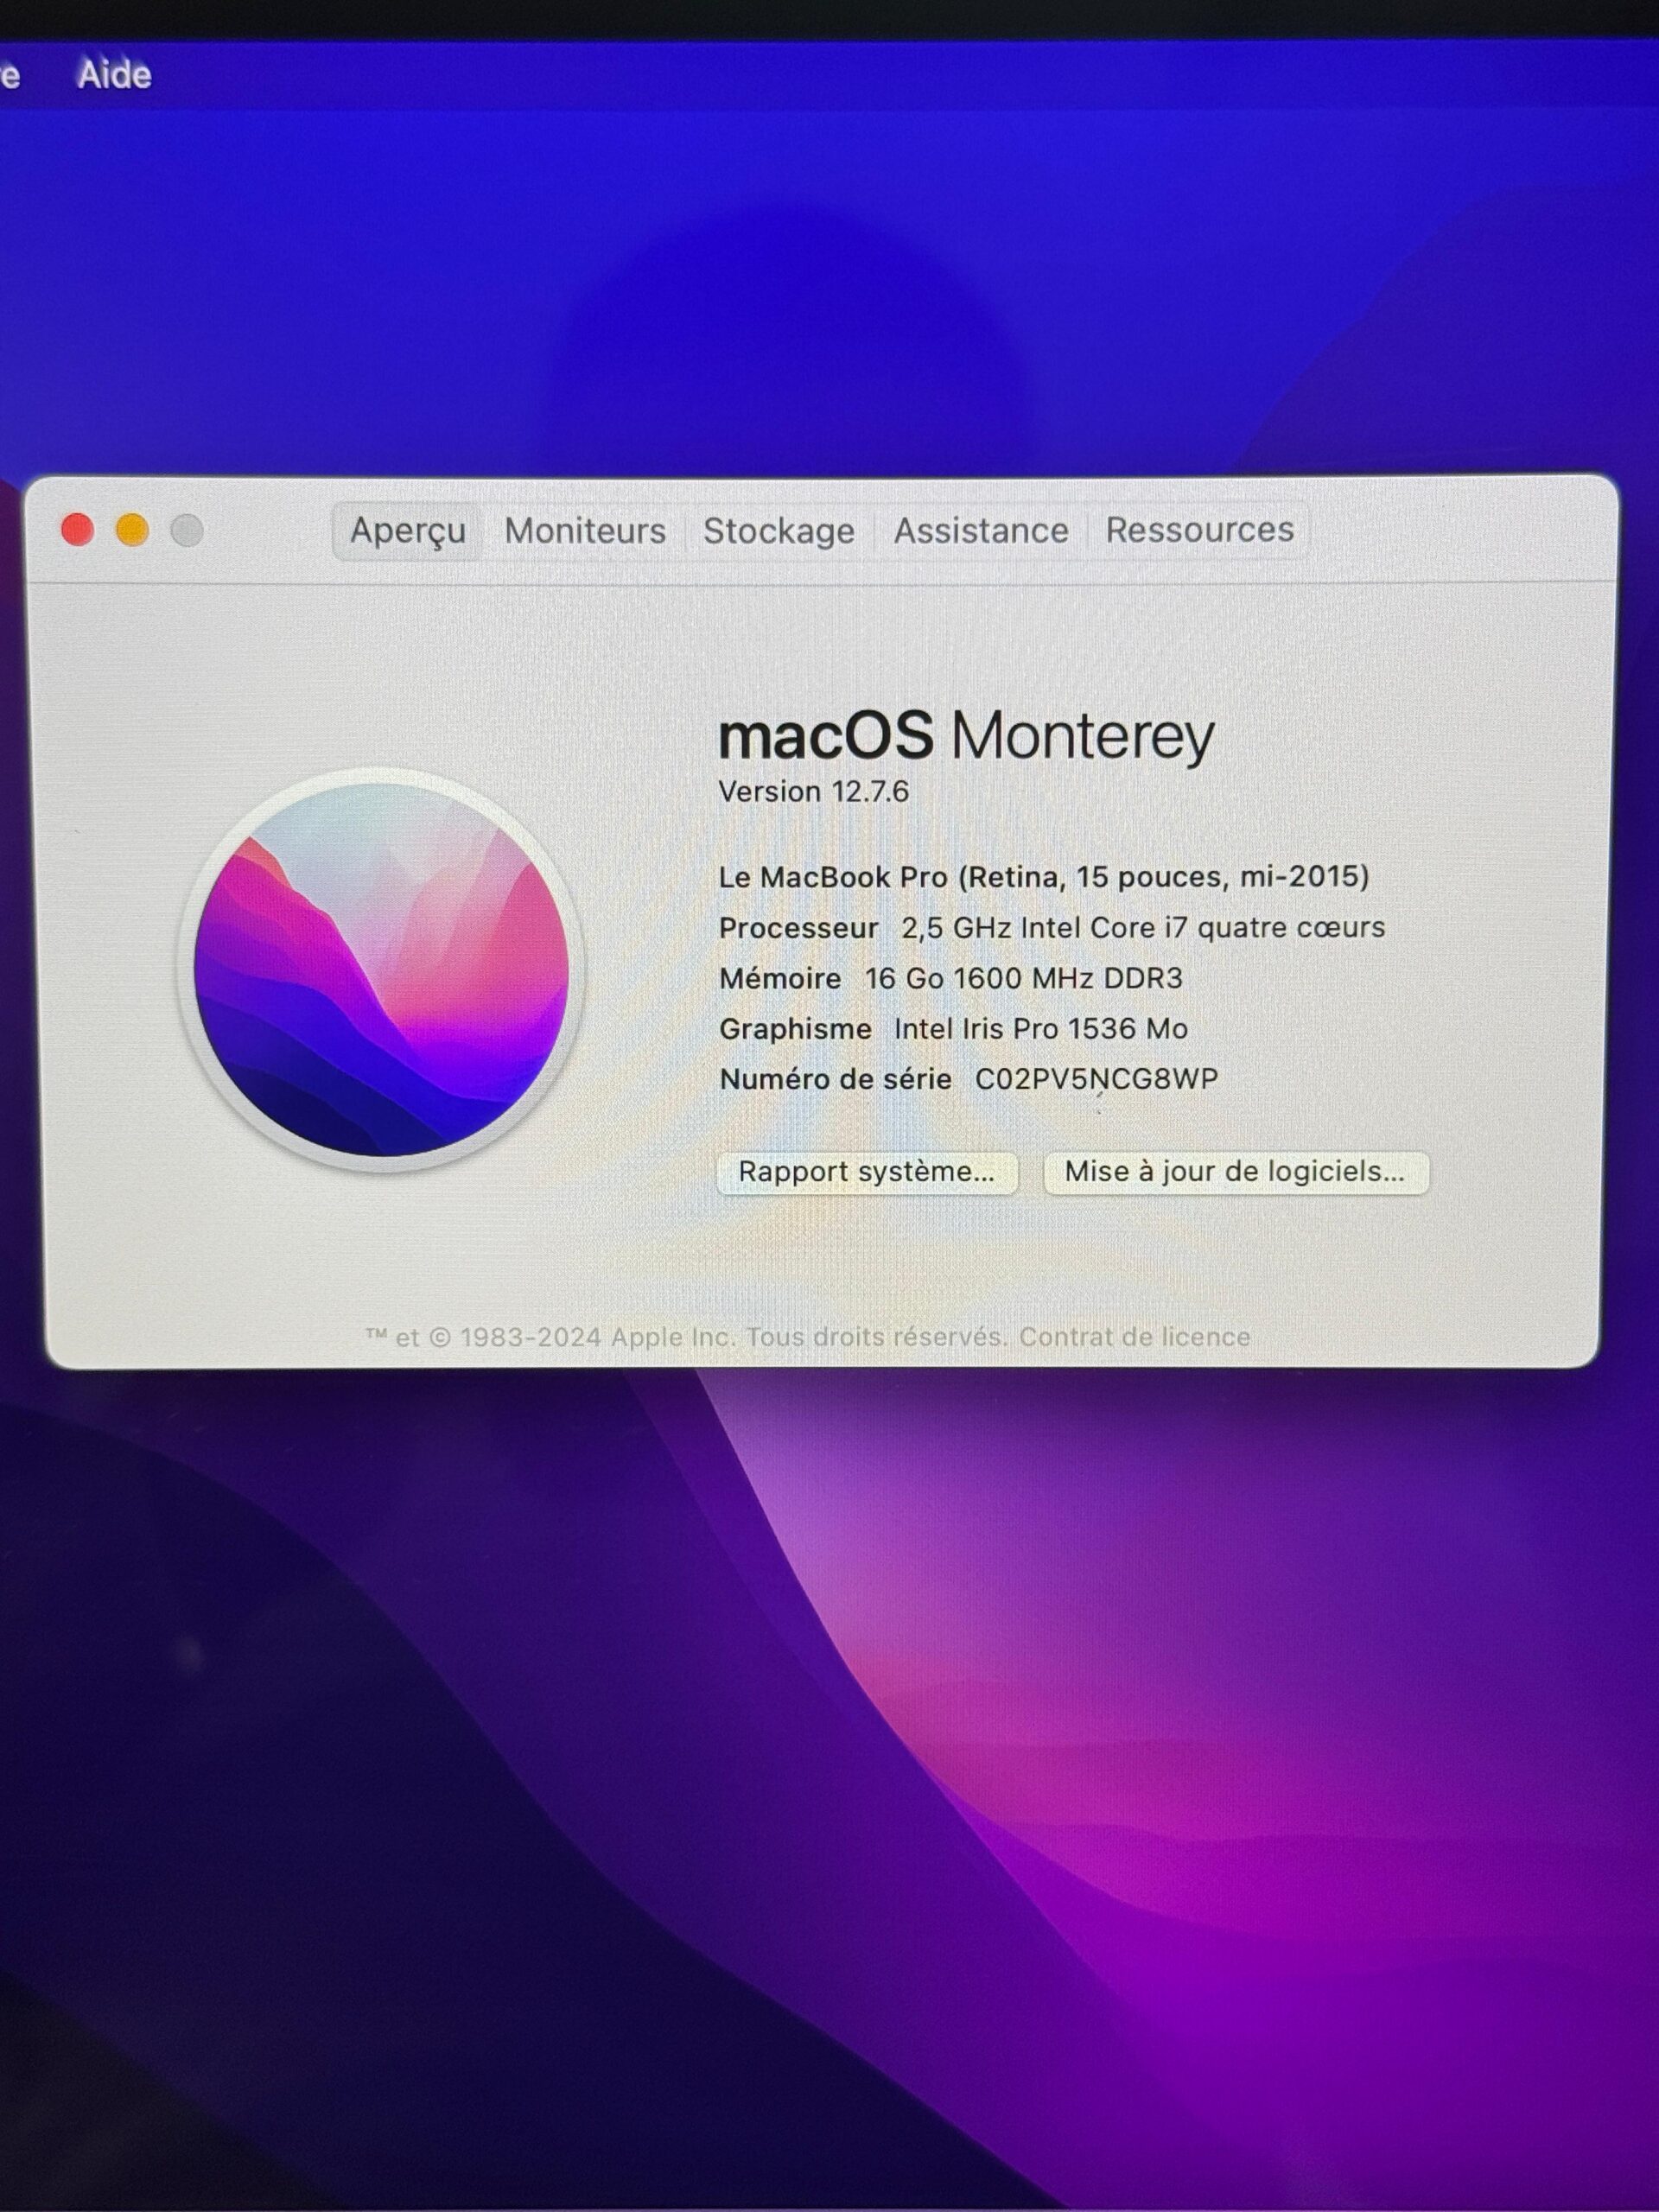Open the Aide menu in menu bar
1659x2212 pixels.
(x=115, y=75)
